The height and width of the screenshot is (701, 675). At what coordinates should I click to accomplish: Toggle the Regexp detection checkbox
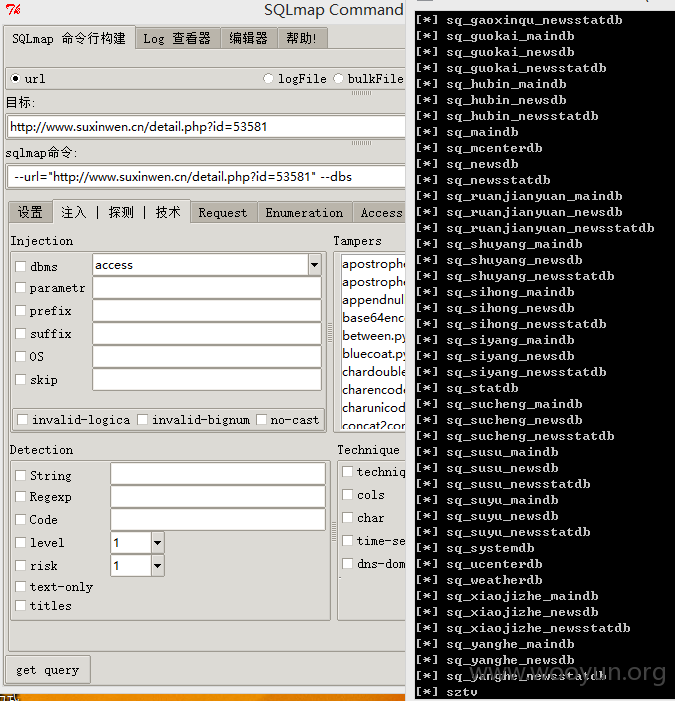pyautogui.click(x=21, y=496)
